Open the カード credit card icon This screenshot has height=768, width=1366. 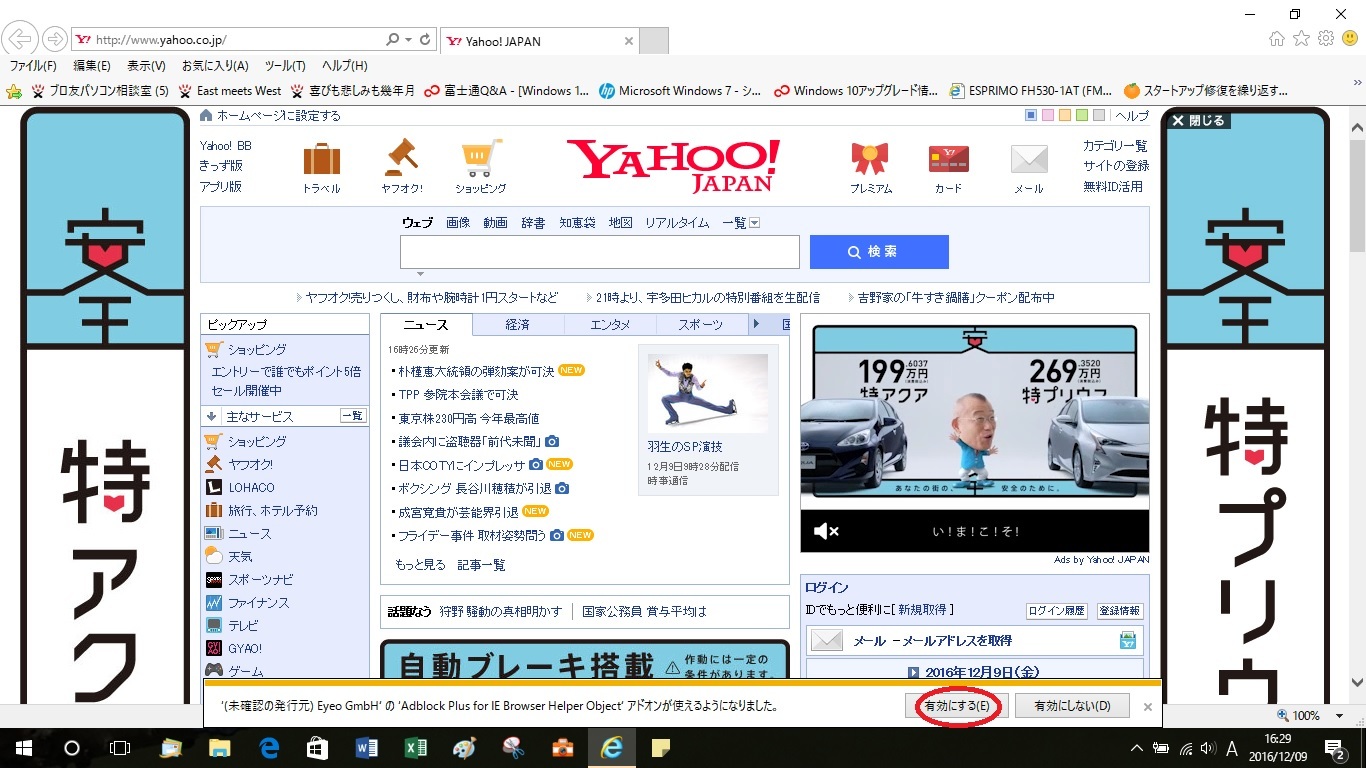[948, 160]
